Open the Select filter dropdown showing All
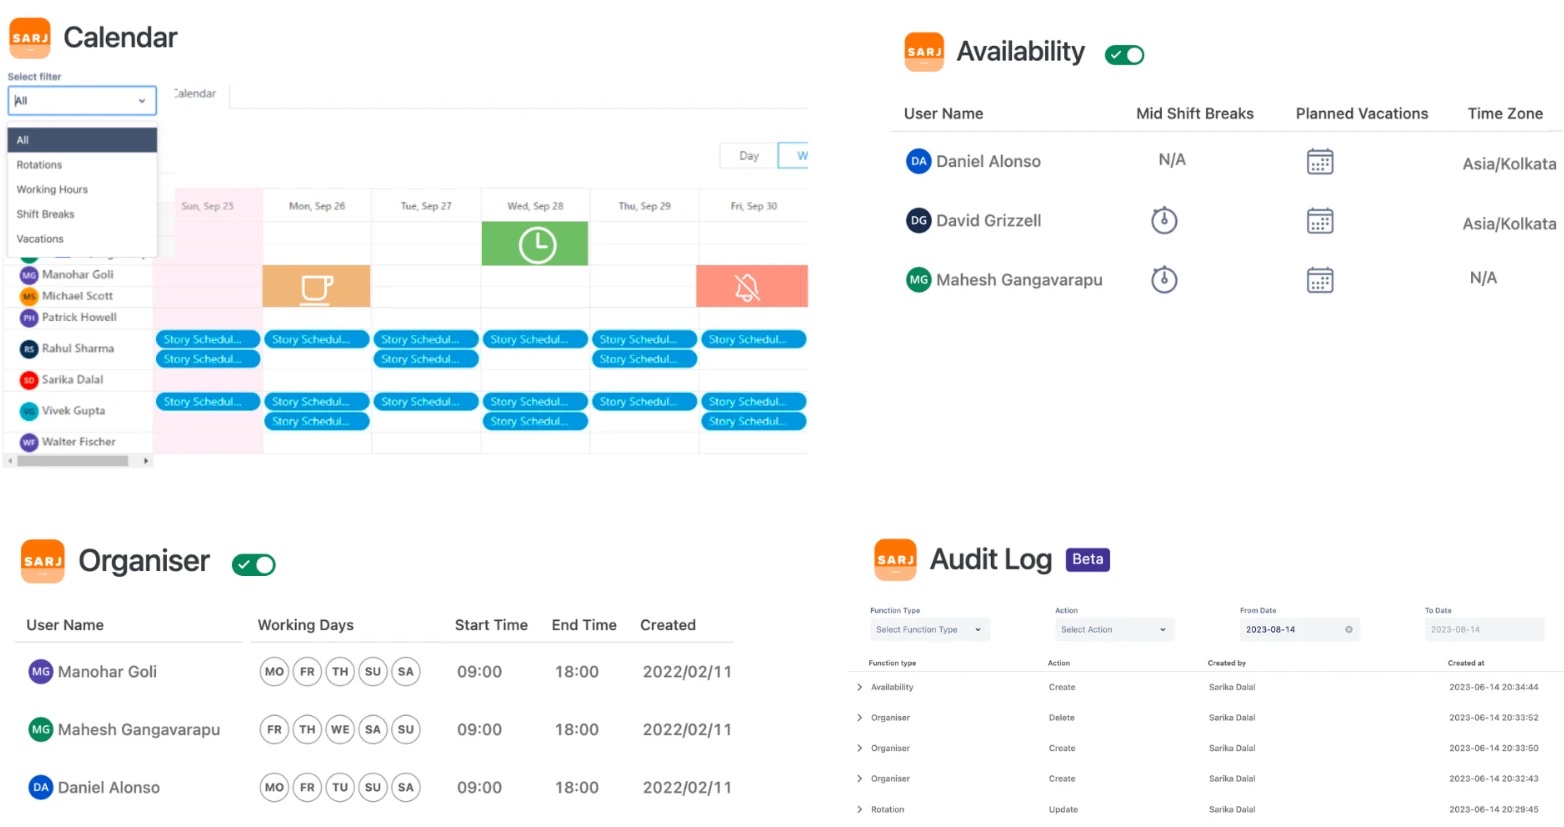1564x827 pixels. (x=82, y=101)
